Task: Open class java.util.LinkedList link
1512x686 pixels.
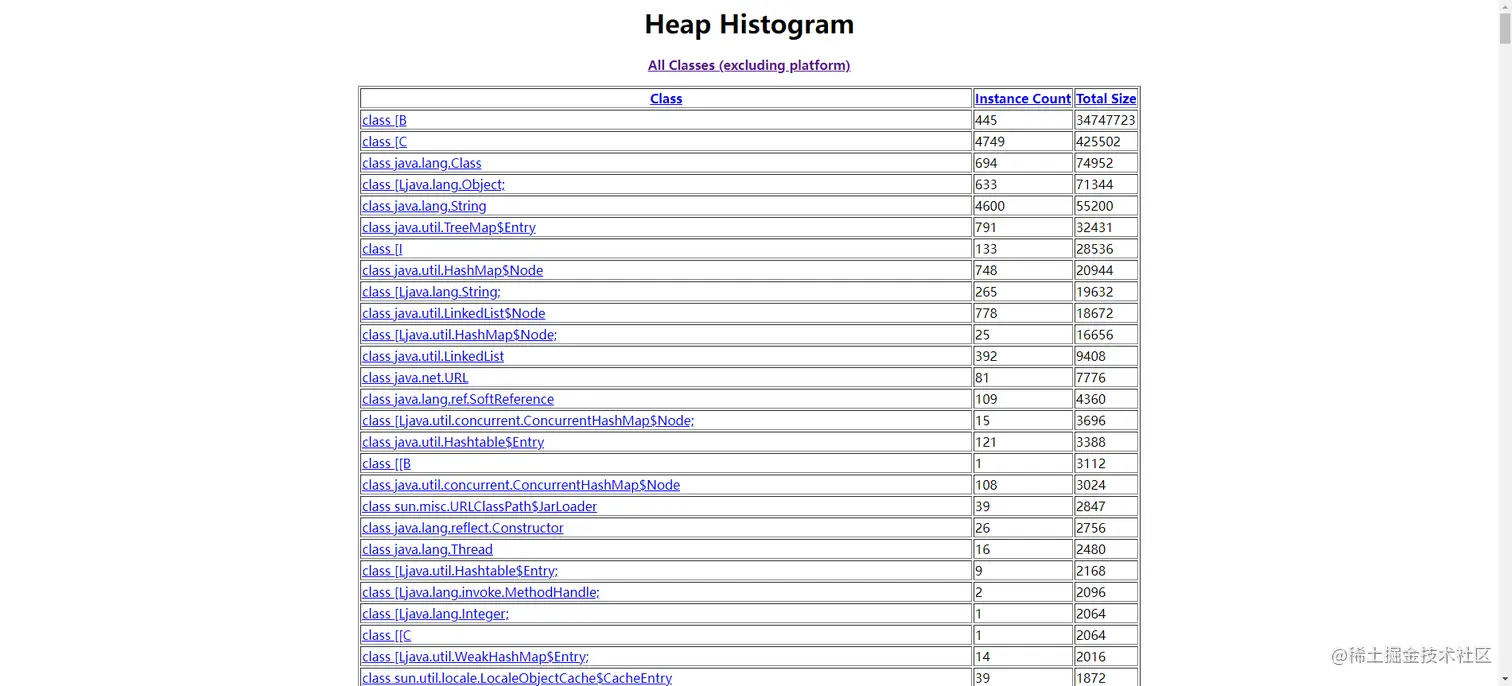Action: coord(433,356)
